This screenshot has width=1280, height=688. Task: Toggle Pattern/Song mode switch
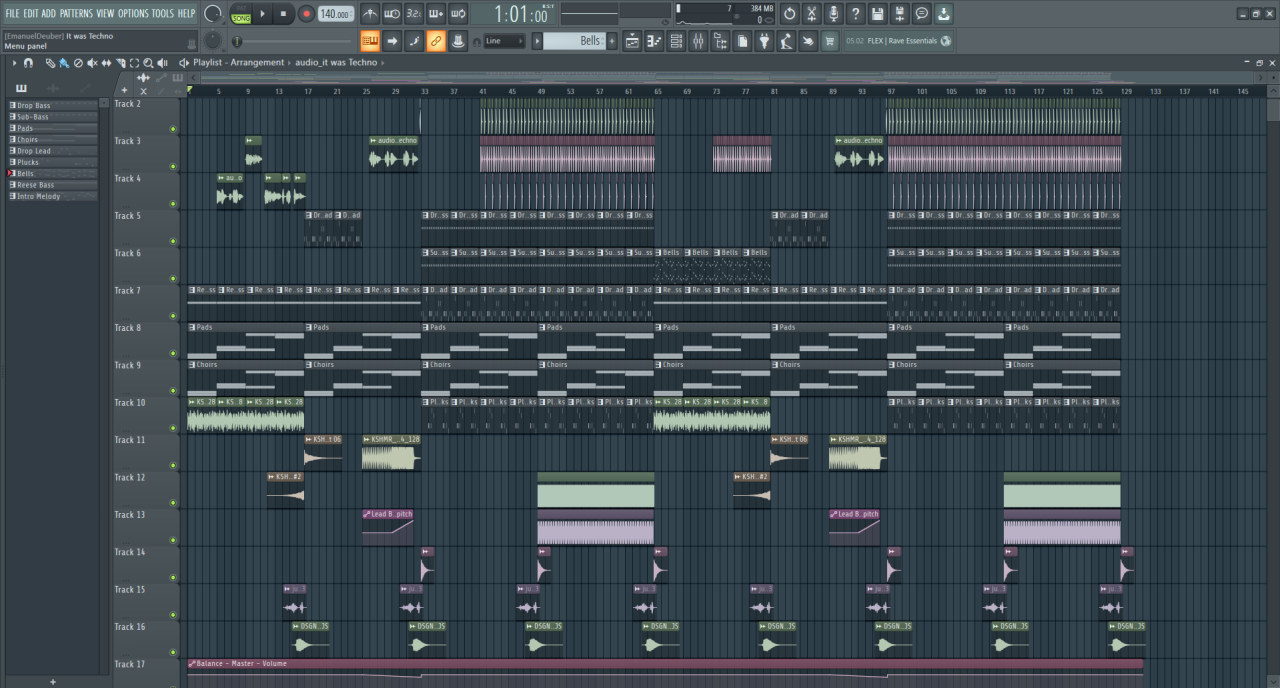pos(241,14)
